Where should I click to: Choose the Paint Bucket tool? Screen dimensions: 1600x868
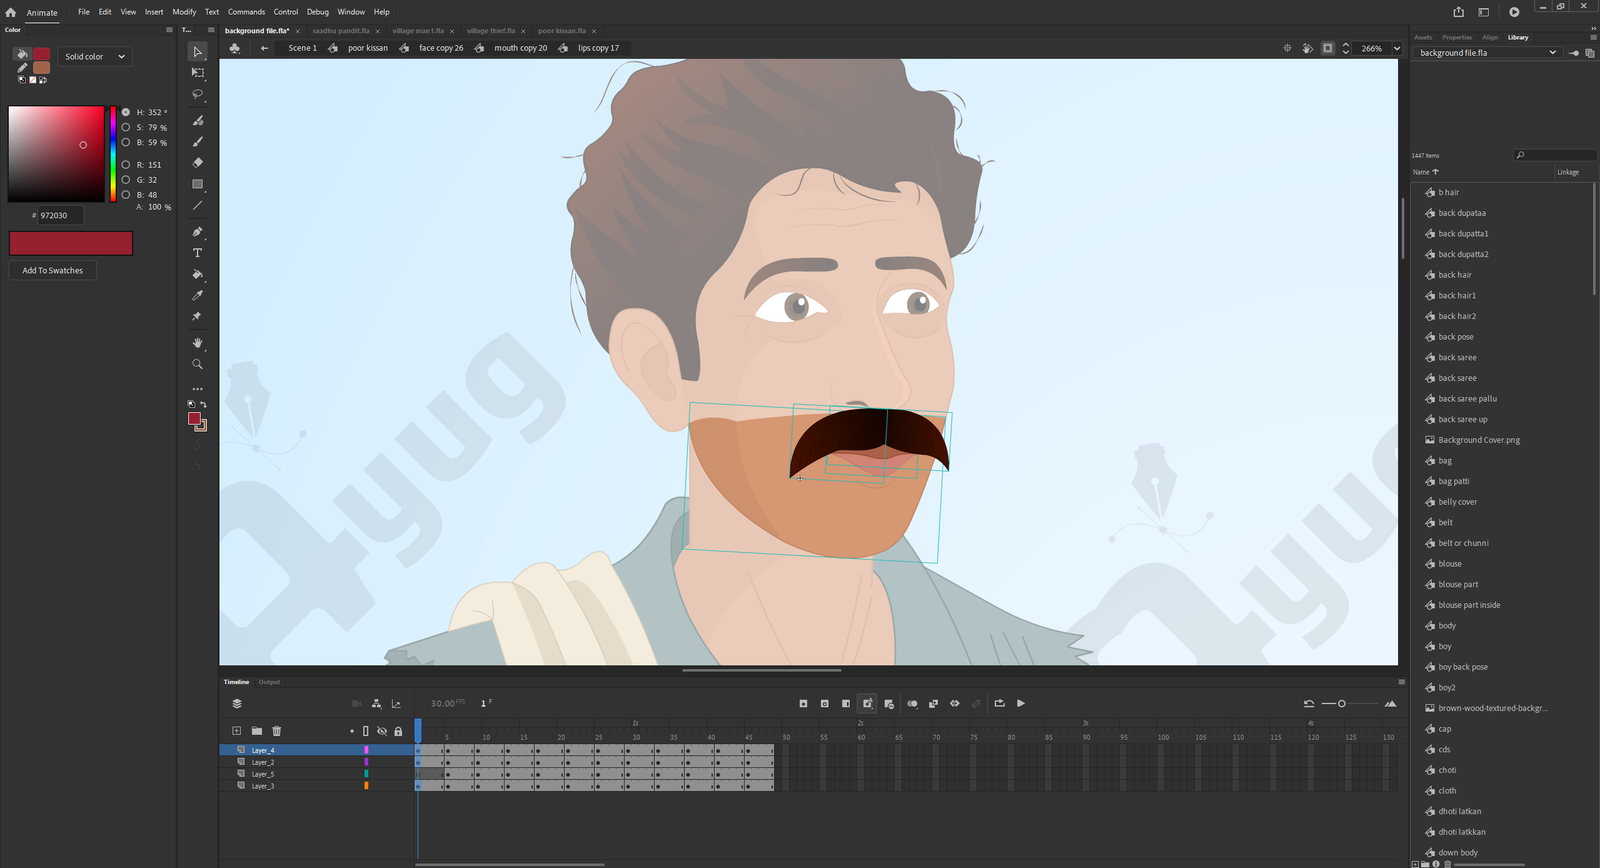pyautogui.click(x=197, y=274)
